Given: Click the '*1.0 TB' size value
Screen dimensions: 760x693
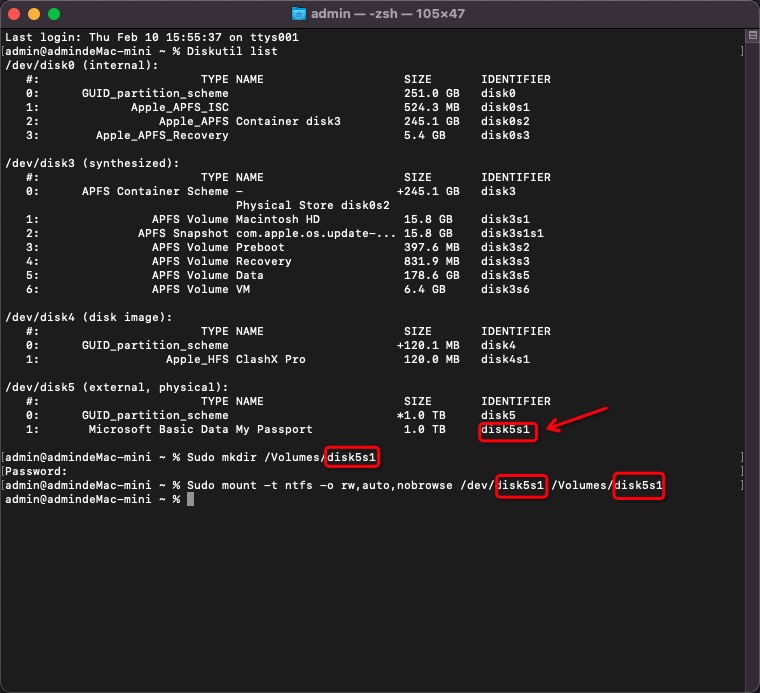Looking at the screenshot, I should (421, 416).
